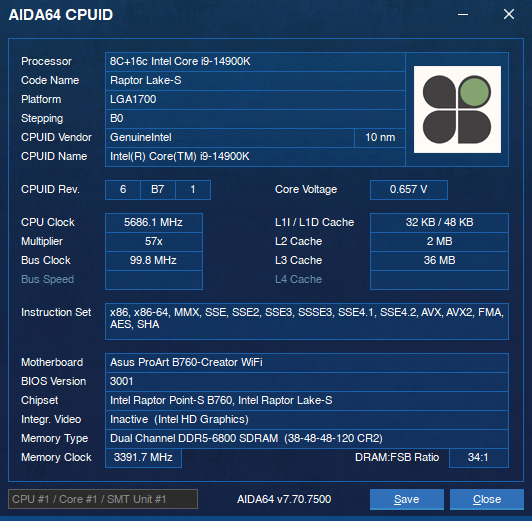Click the processor logo image
The width and height of the screenshot is (532, 521).
457,110
